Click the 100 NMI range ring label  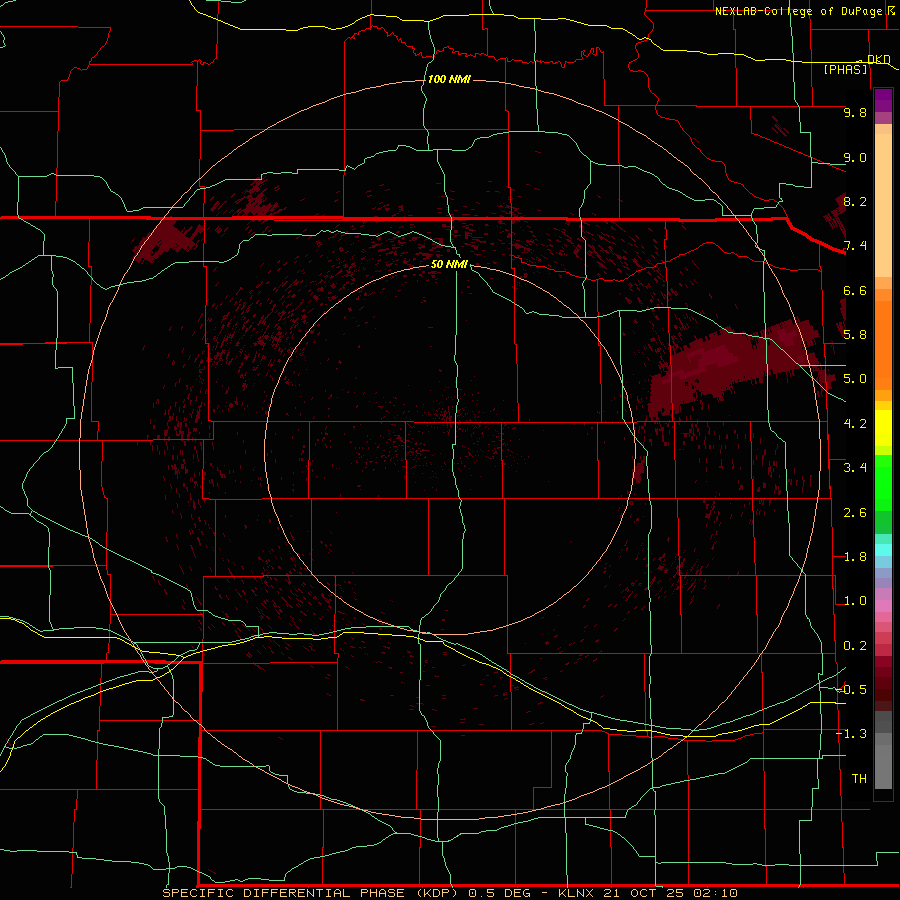coord(449,79)
